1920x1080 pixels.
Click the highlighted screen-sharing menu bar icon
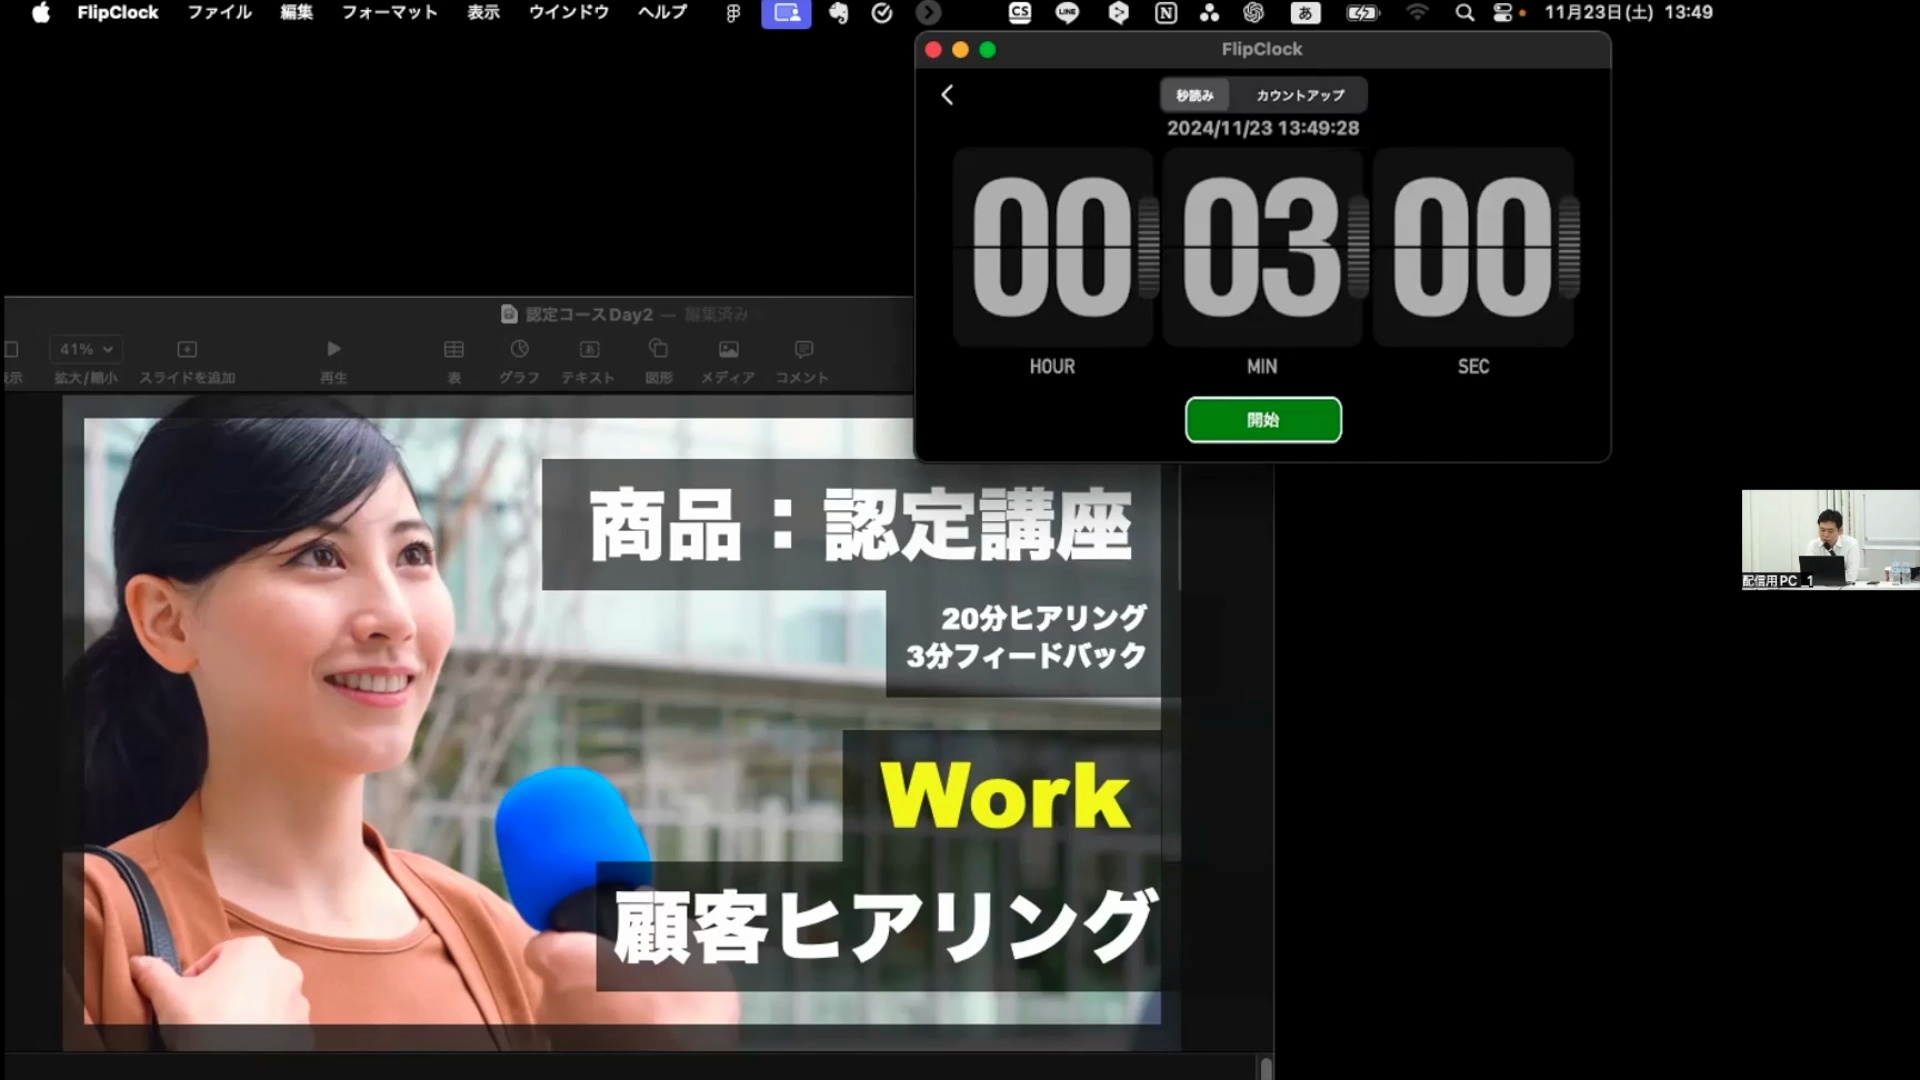tap(787, 13)
